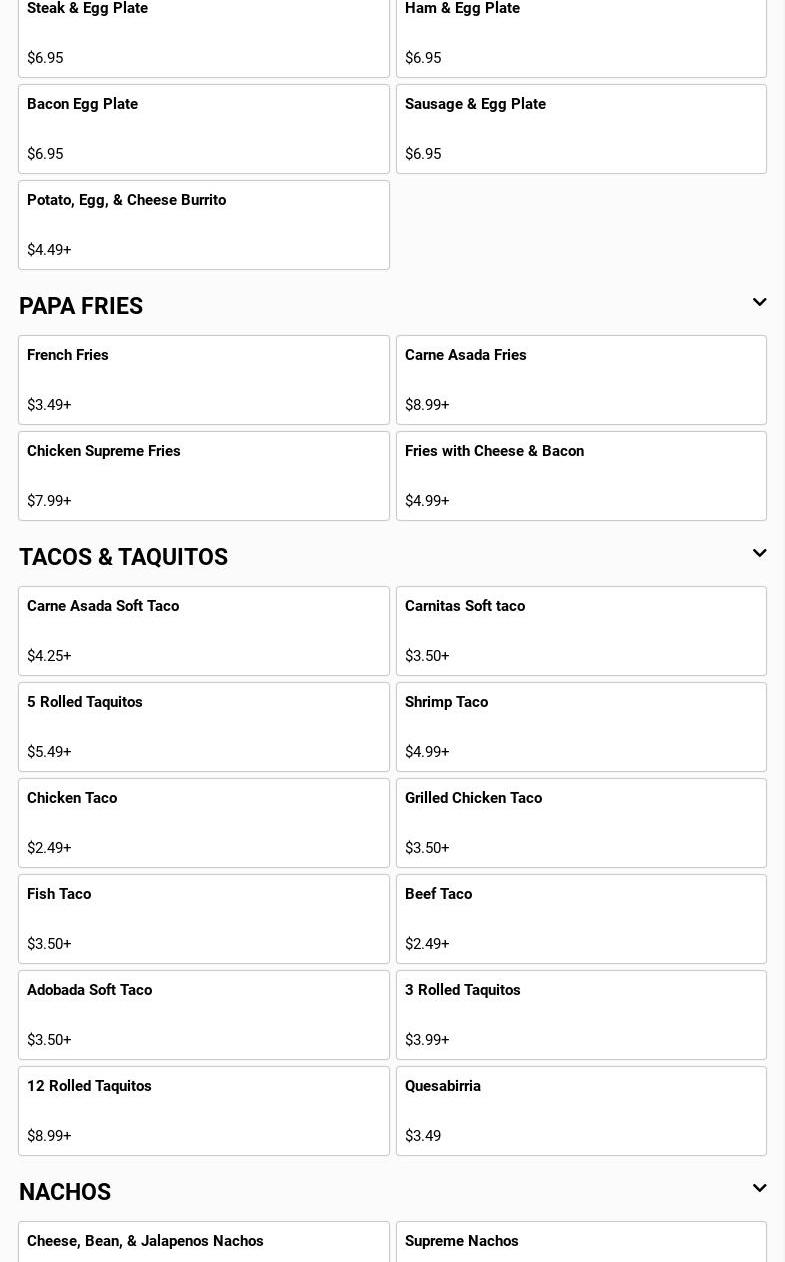Select Adobada Soft Taco item
Viewport: 785px width, 1262px height.
(x=203, y=1015)
